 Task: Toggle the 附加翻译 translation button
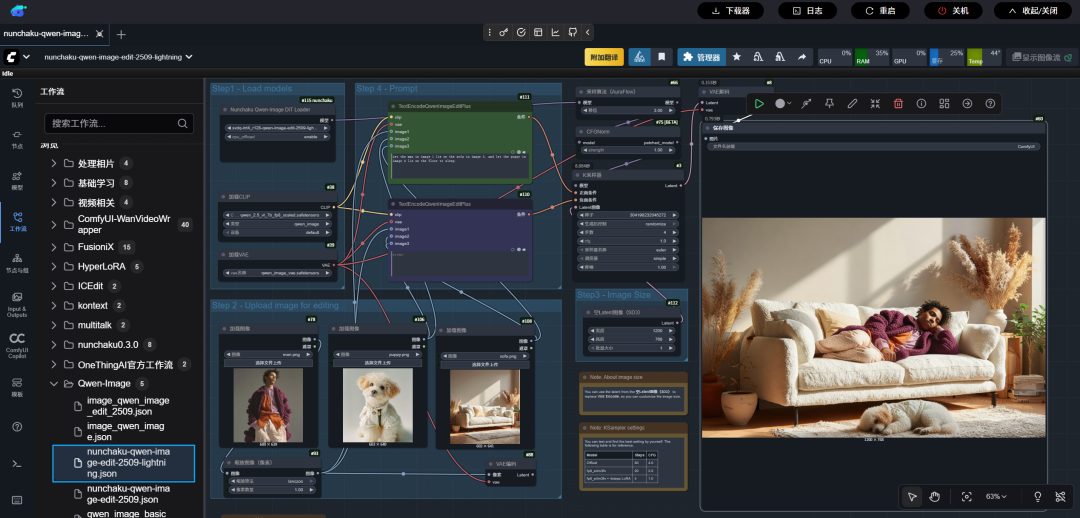pyautogui.click(x=604, y=57)
